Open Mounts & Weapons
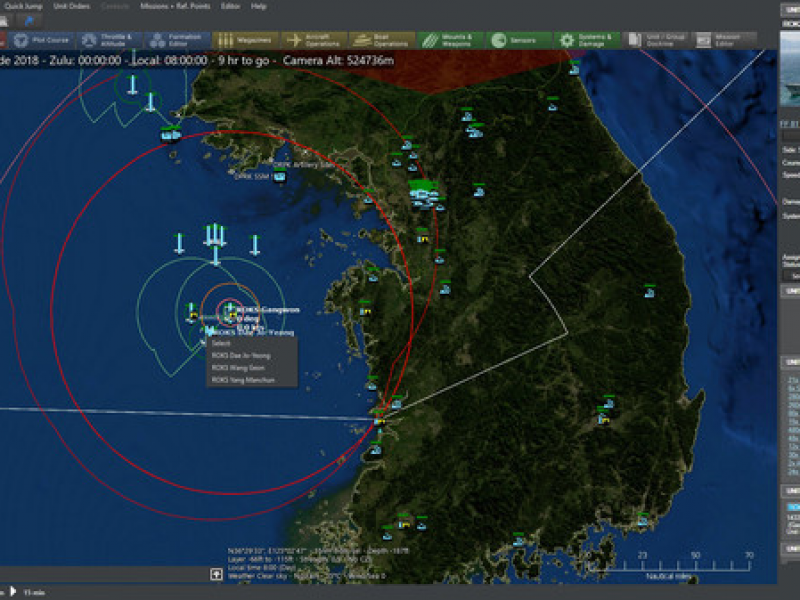The height and width of the screenshot is (600, 800). 450,40
